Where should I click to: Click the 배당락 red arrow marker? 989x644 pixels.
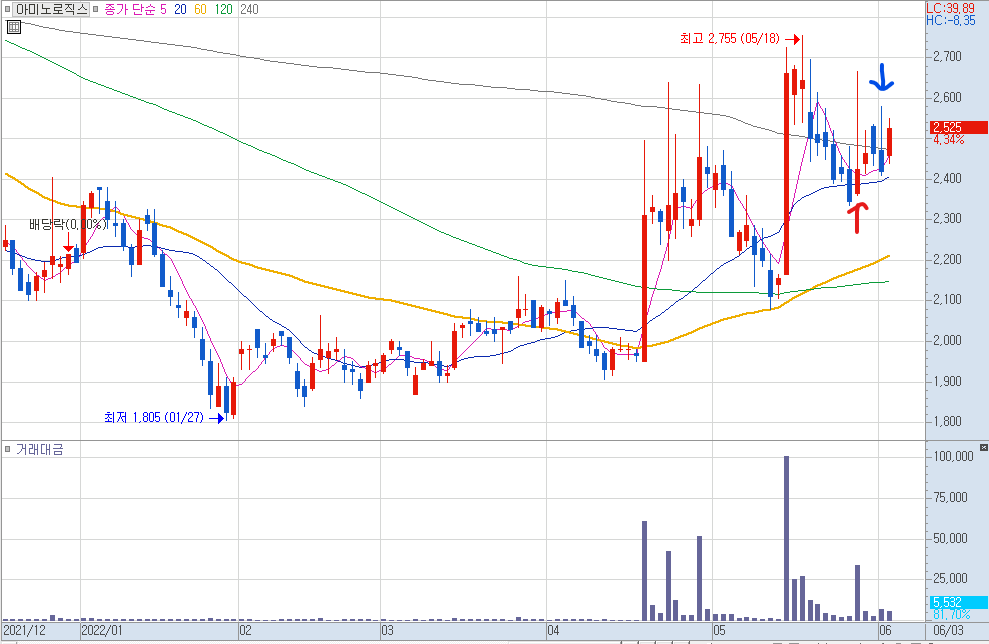[x=68, y=242]
